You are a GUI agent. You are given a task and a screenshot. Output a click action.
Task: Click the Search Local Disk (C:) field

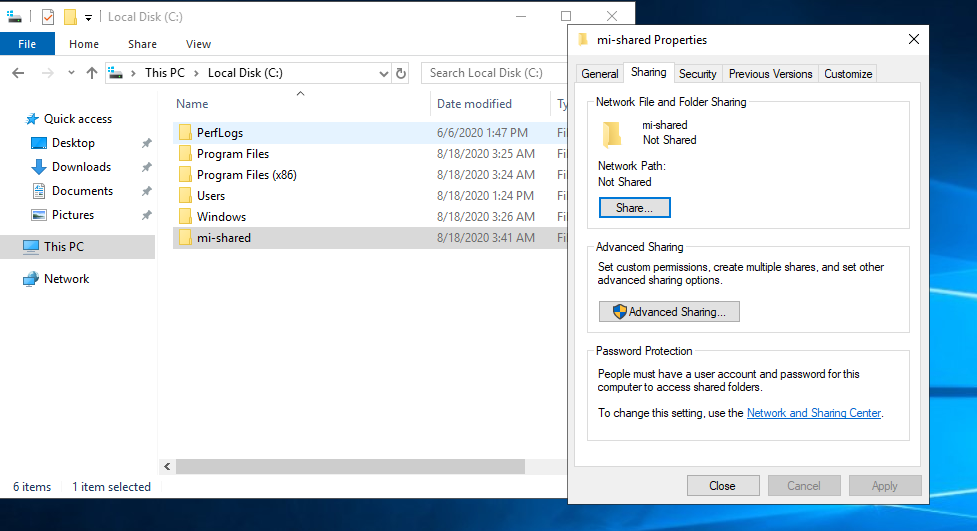[494, 73]
